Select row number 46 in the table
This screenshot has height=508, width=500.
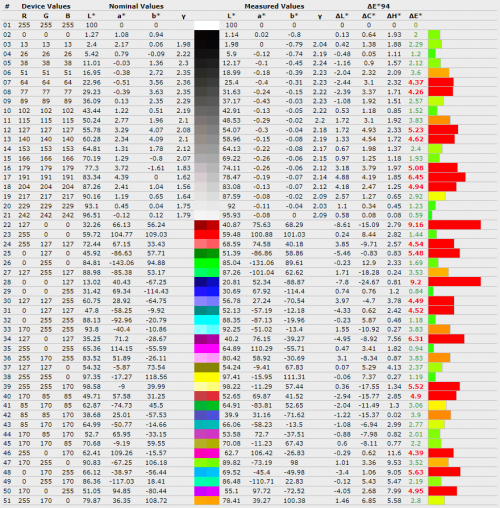7,453
